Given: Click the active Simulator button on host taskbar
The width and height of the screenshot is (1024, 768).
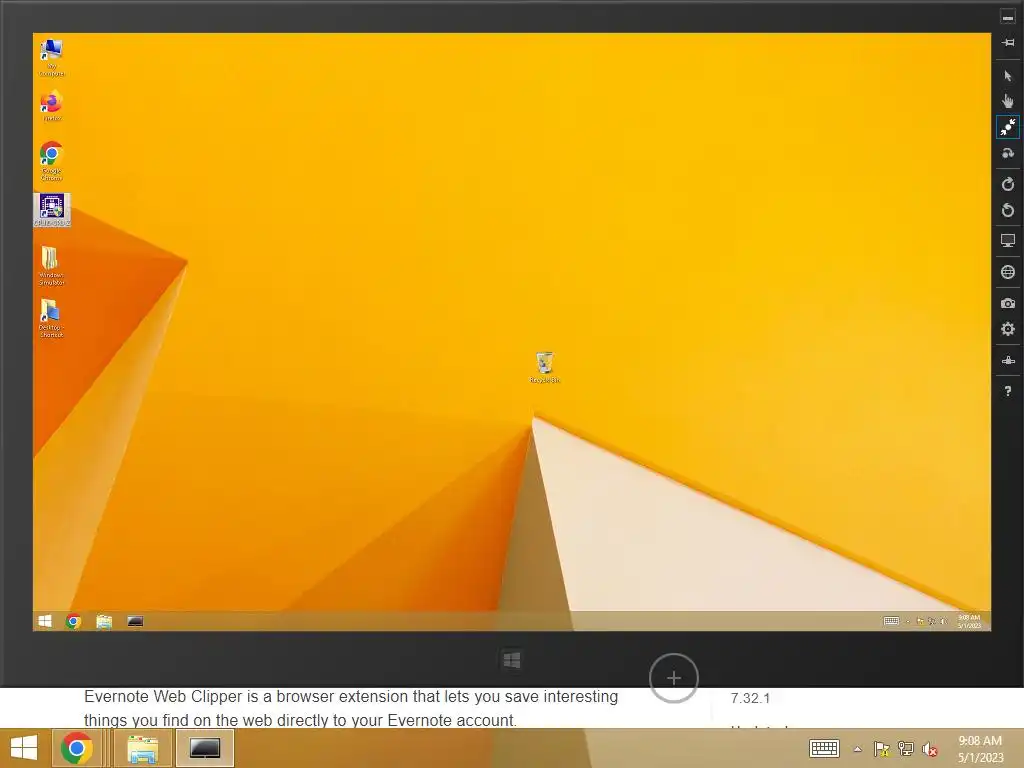Looking at the screenshot, I should [x=204, y=748].
